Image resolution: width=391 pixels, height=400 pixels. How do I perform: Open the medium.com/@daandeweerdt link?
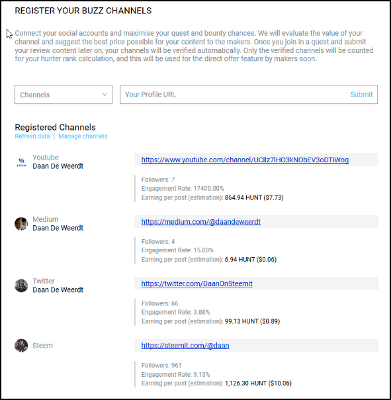[201, 222]
